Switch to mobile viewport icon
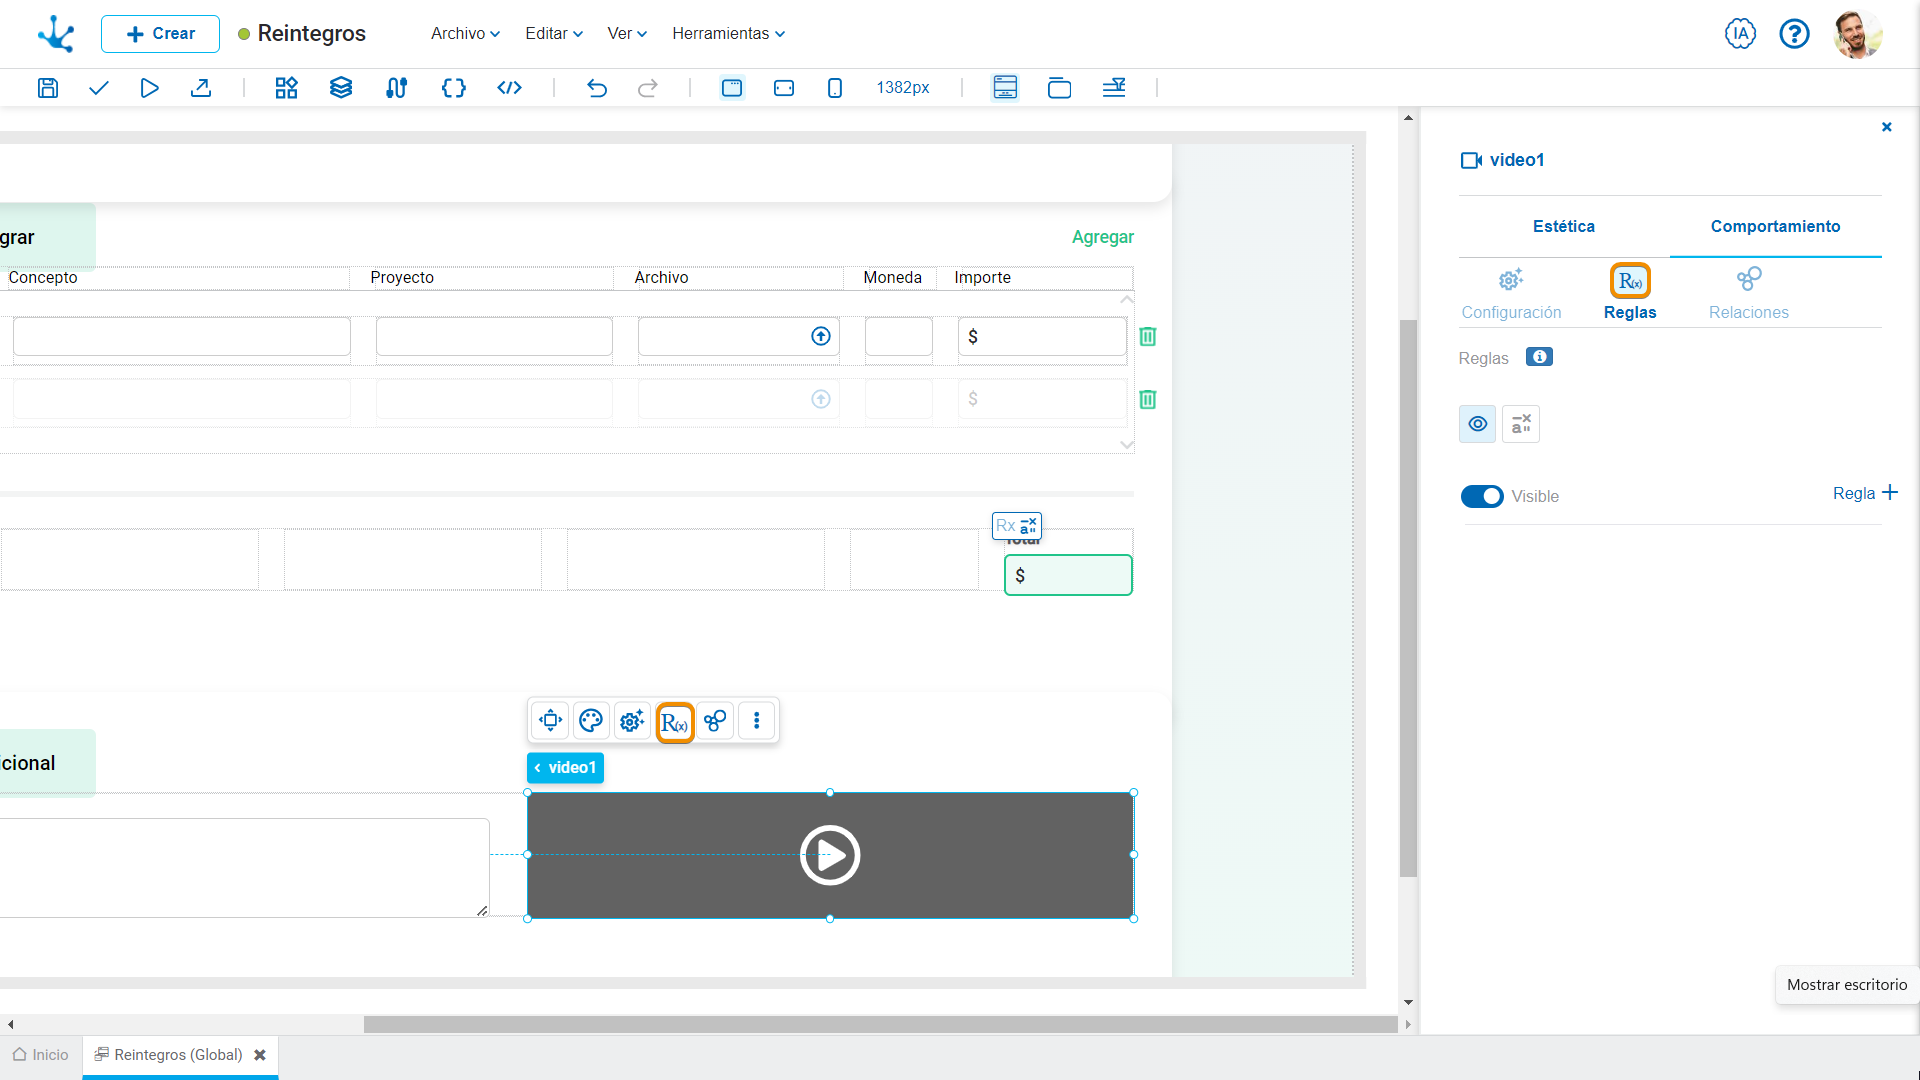Image resolution: width=1920 pixels, height=1080 pixels. pyautogui.click(x=835, y=88)
